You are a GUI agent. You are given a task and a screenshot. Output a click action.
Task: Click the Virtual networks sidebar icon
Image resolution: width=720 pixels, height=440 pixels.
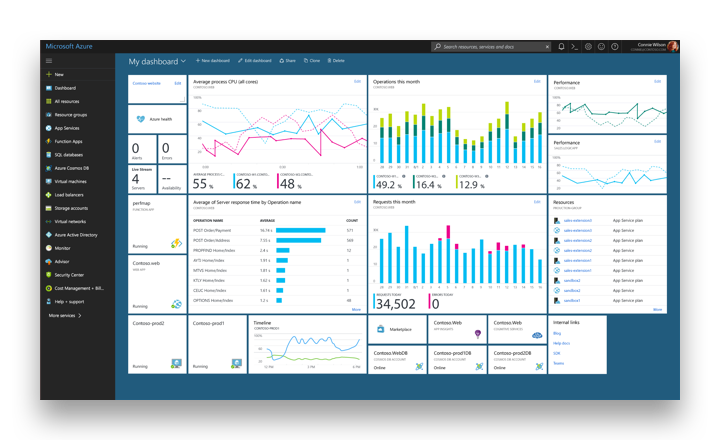coord(49,221)
